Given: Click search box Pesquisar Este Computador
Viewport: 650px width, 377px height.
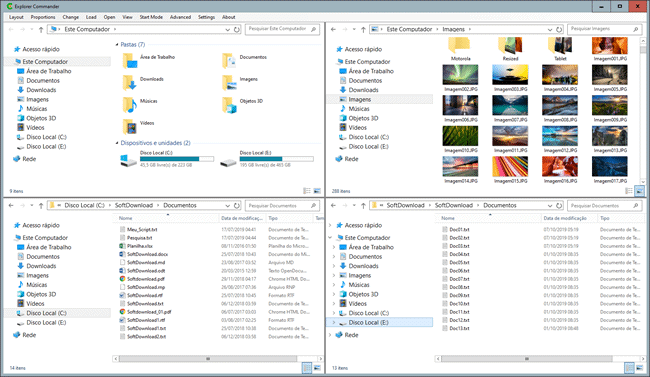Looking at the screenshot, I should 282,29.
